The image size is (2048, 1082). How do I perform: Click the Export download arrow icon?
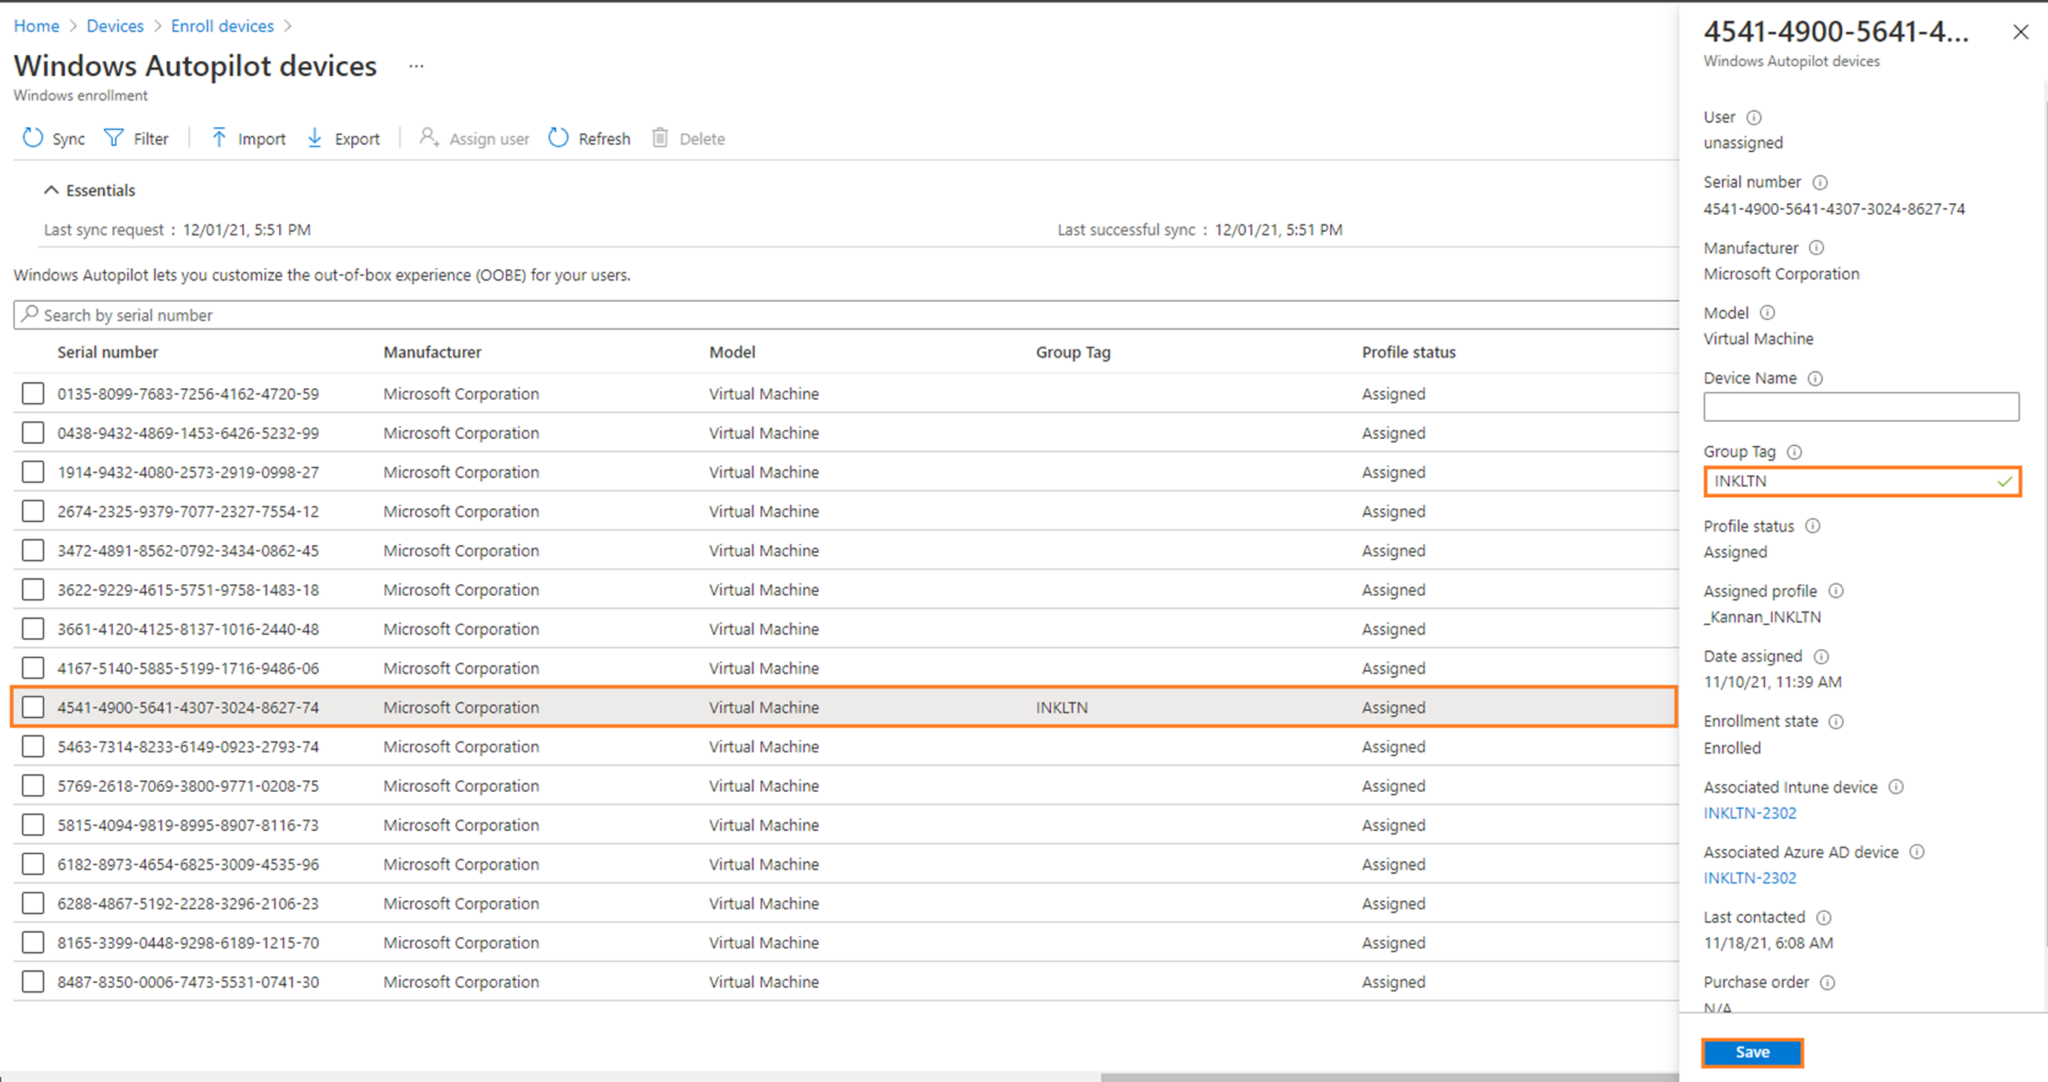click(315, 138)
